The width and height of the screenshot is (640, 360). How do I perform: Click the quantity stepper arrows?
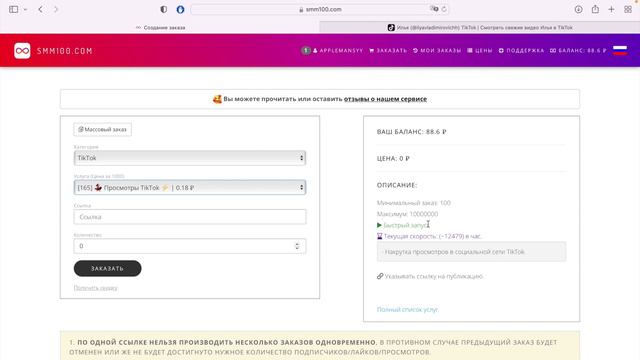(x=297, y=246)
